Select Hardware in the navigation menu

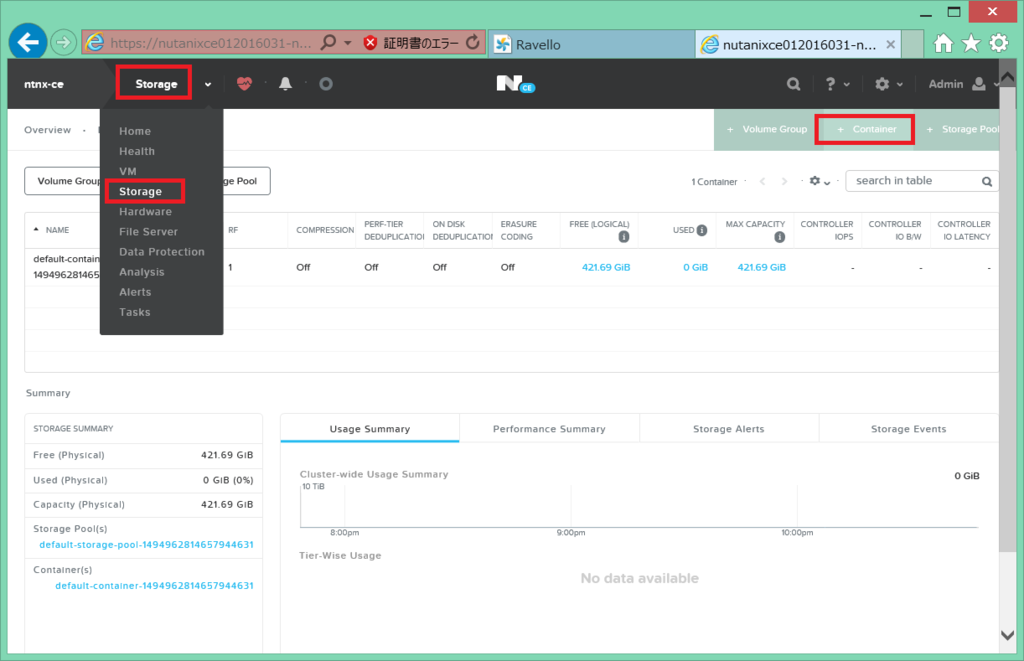[145, 212]
